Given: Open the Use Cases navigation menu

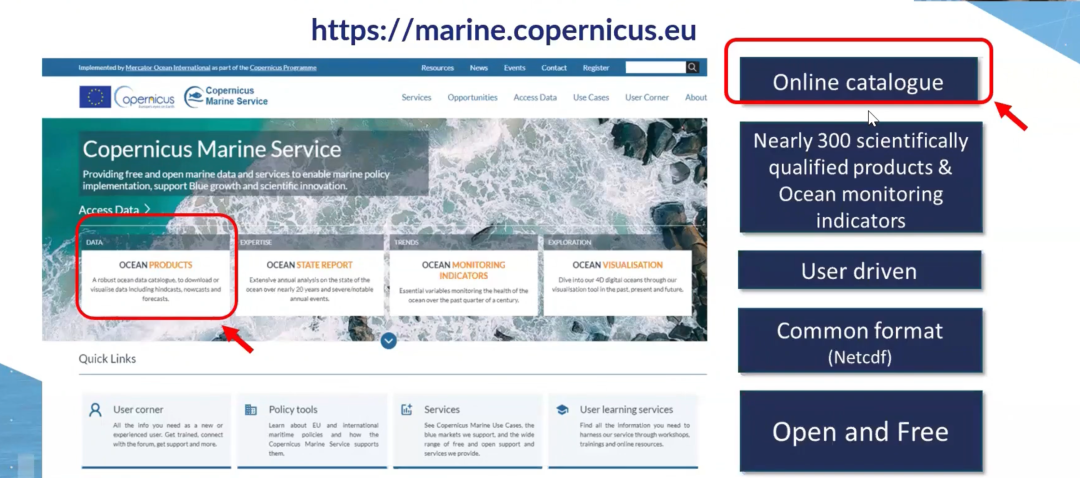Looking at the screenshot, I should [x=590, y=98].
